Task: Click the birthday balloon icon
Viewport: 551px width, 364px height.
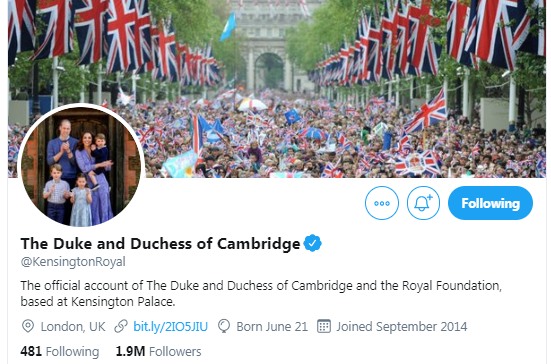Action: (224, 326)
